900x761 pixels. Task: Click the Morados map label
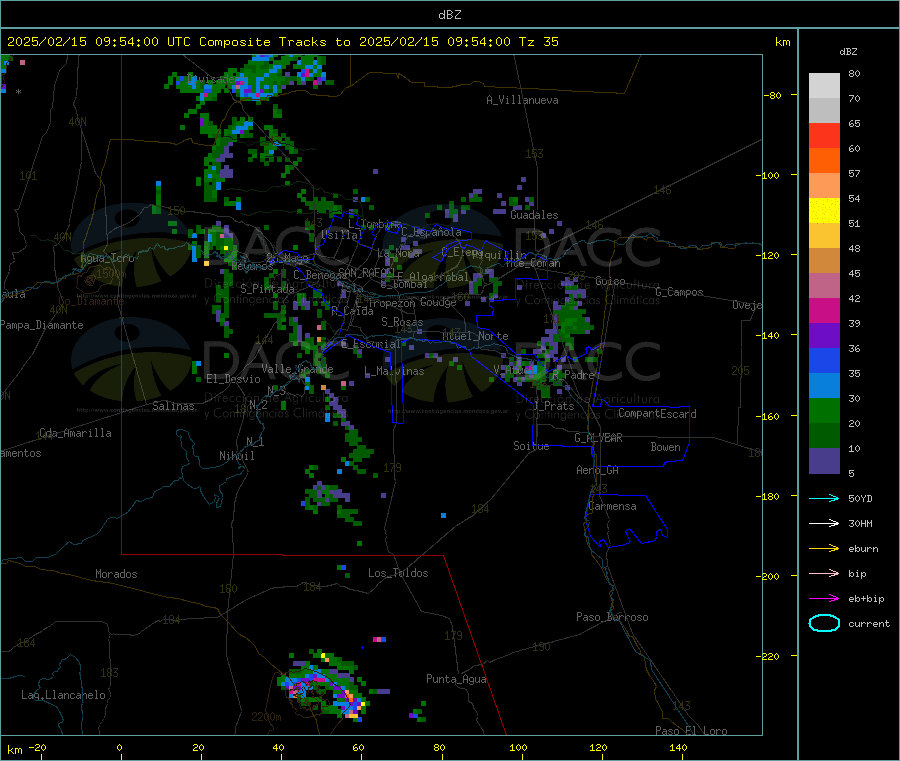click(116, 574)
